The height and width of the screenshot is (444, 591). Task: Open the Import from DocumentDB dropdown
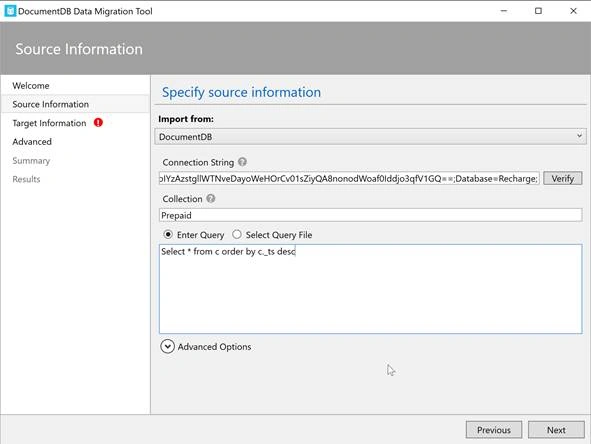(x=371, y=136)
